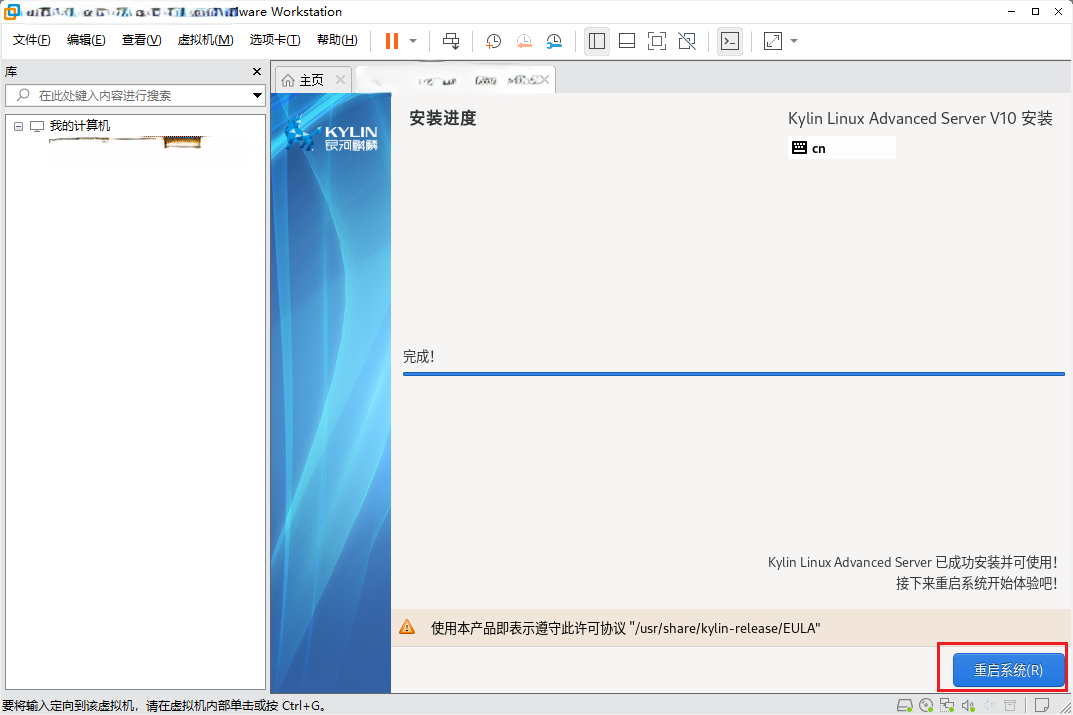This screenshot has height=715, width=1073.
Task: Take a snapshot of the virtual machine
Action: click(493, 41)
